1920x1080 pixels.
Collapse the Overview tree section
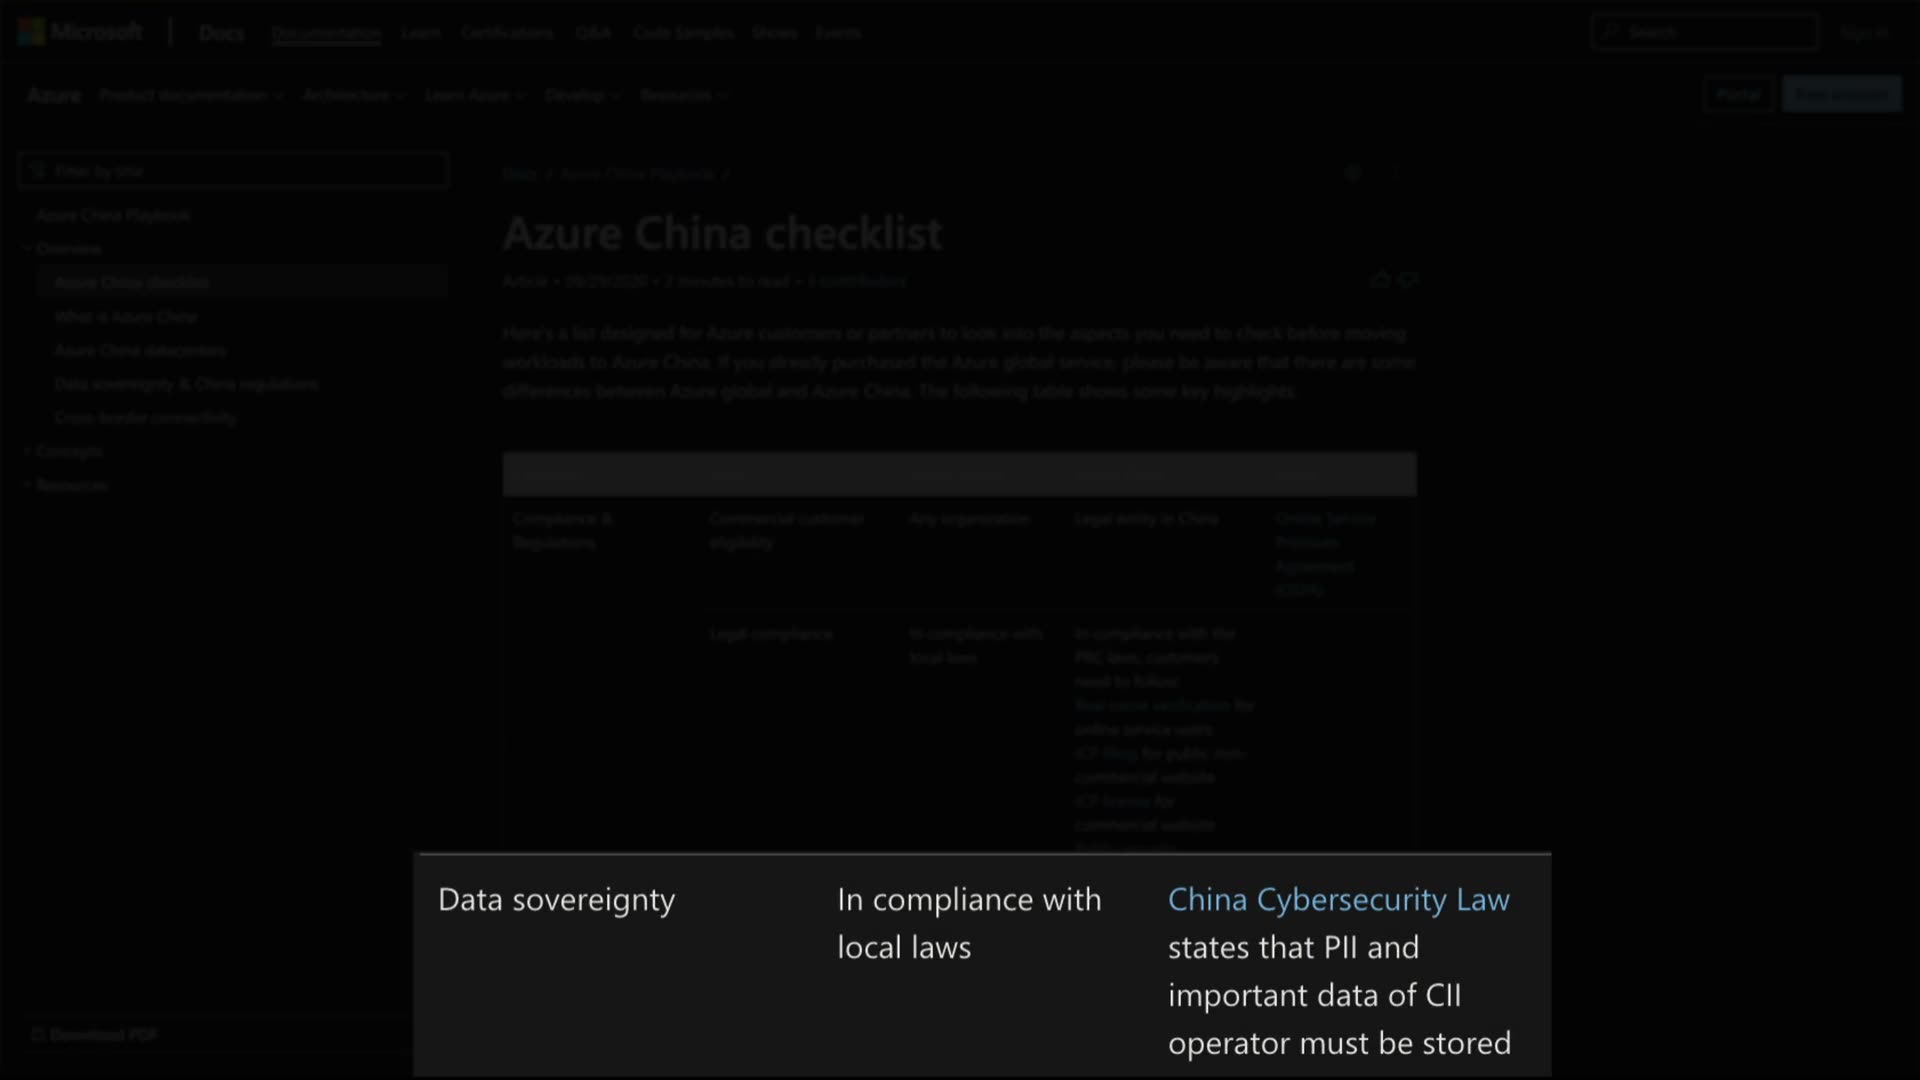point(28,249)
